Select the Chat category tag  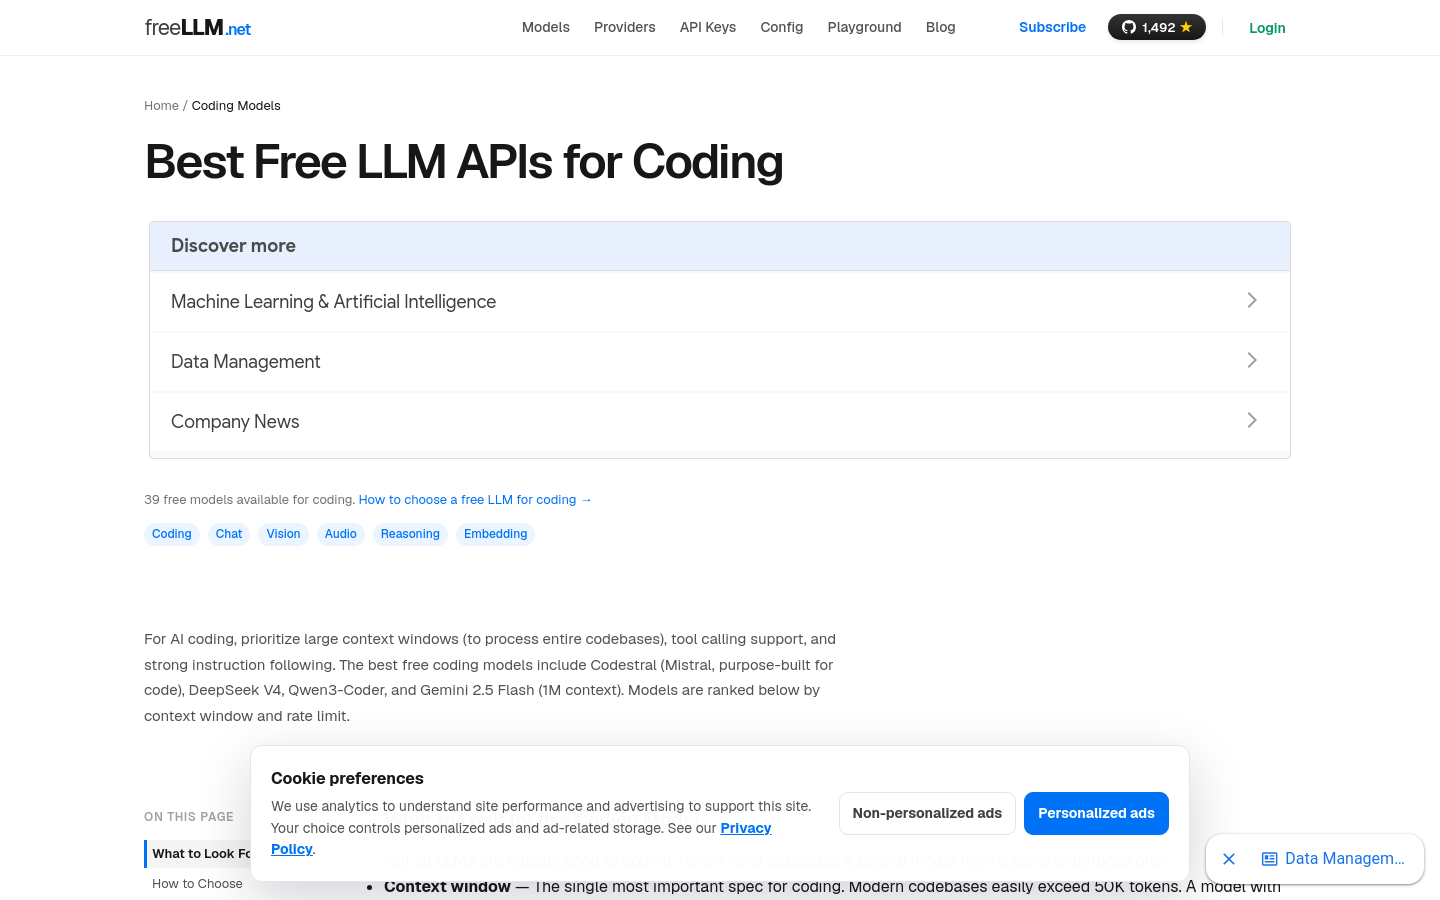229,534
